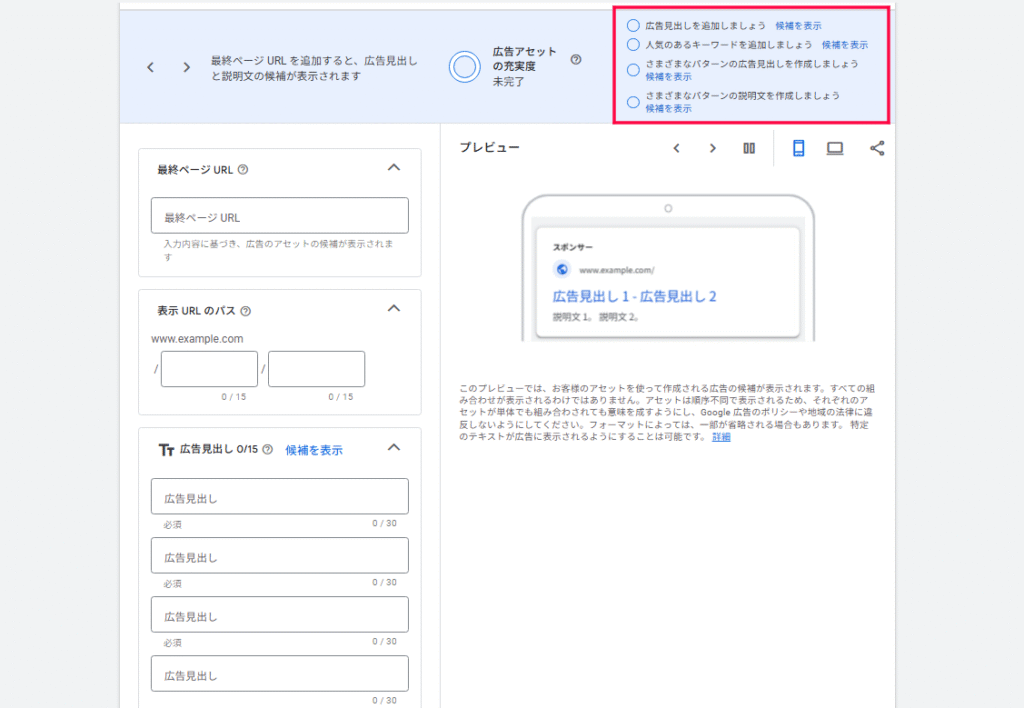Image resolution: width=1024 pixels, height=708 pixels.
Task: Switch preview to desktop view
Action: pyautogui.click(x=834, y=147)
